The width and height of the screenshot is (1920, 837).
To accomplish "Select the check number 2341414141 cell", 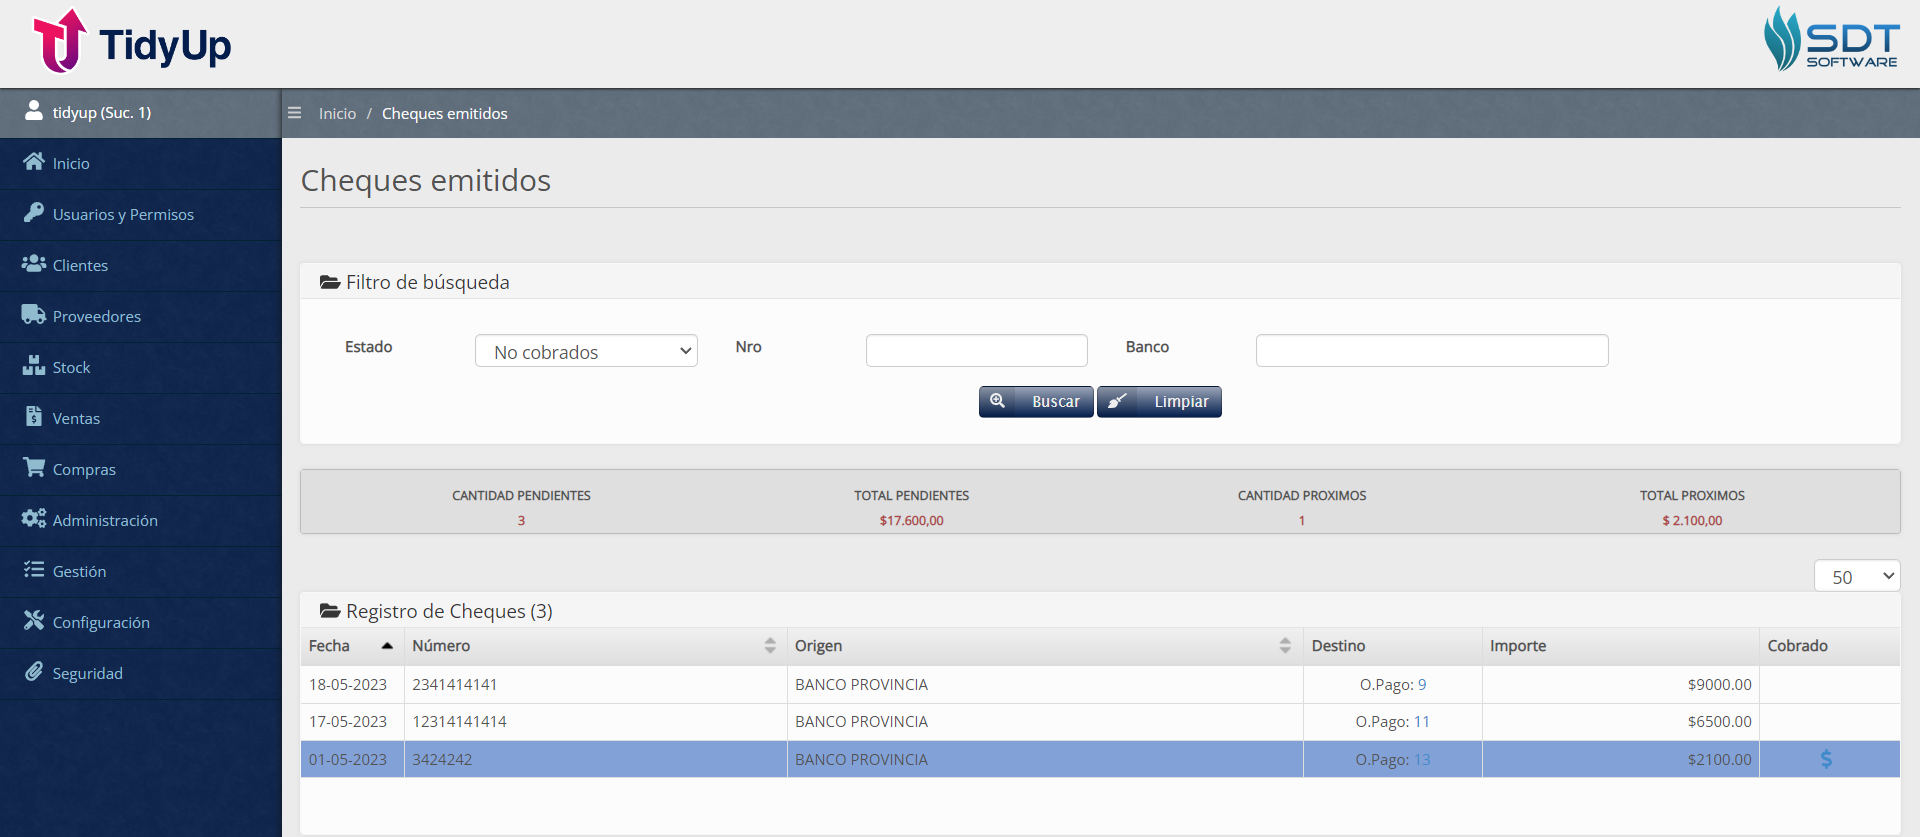I will click(x=595, y=684).
